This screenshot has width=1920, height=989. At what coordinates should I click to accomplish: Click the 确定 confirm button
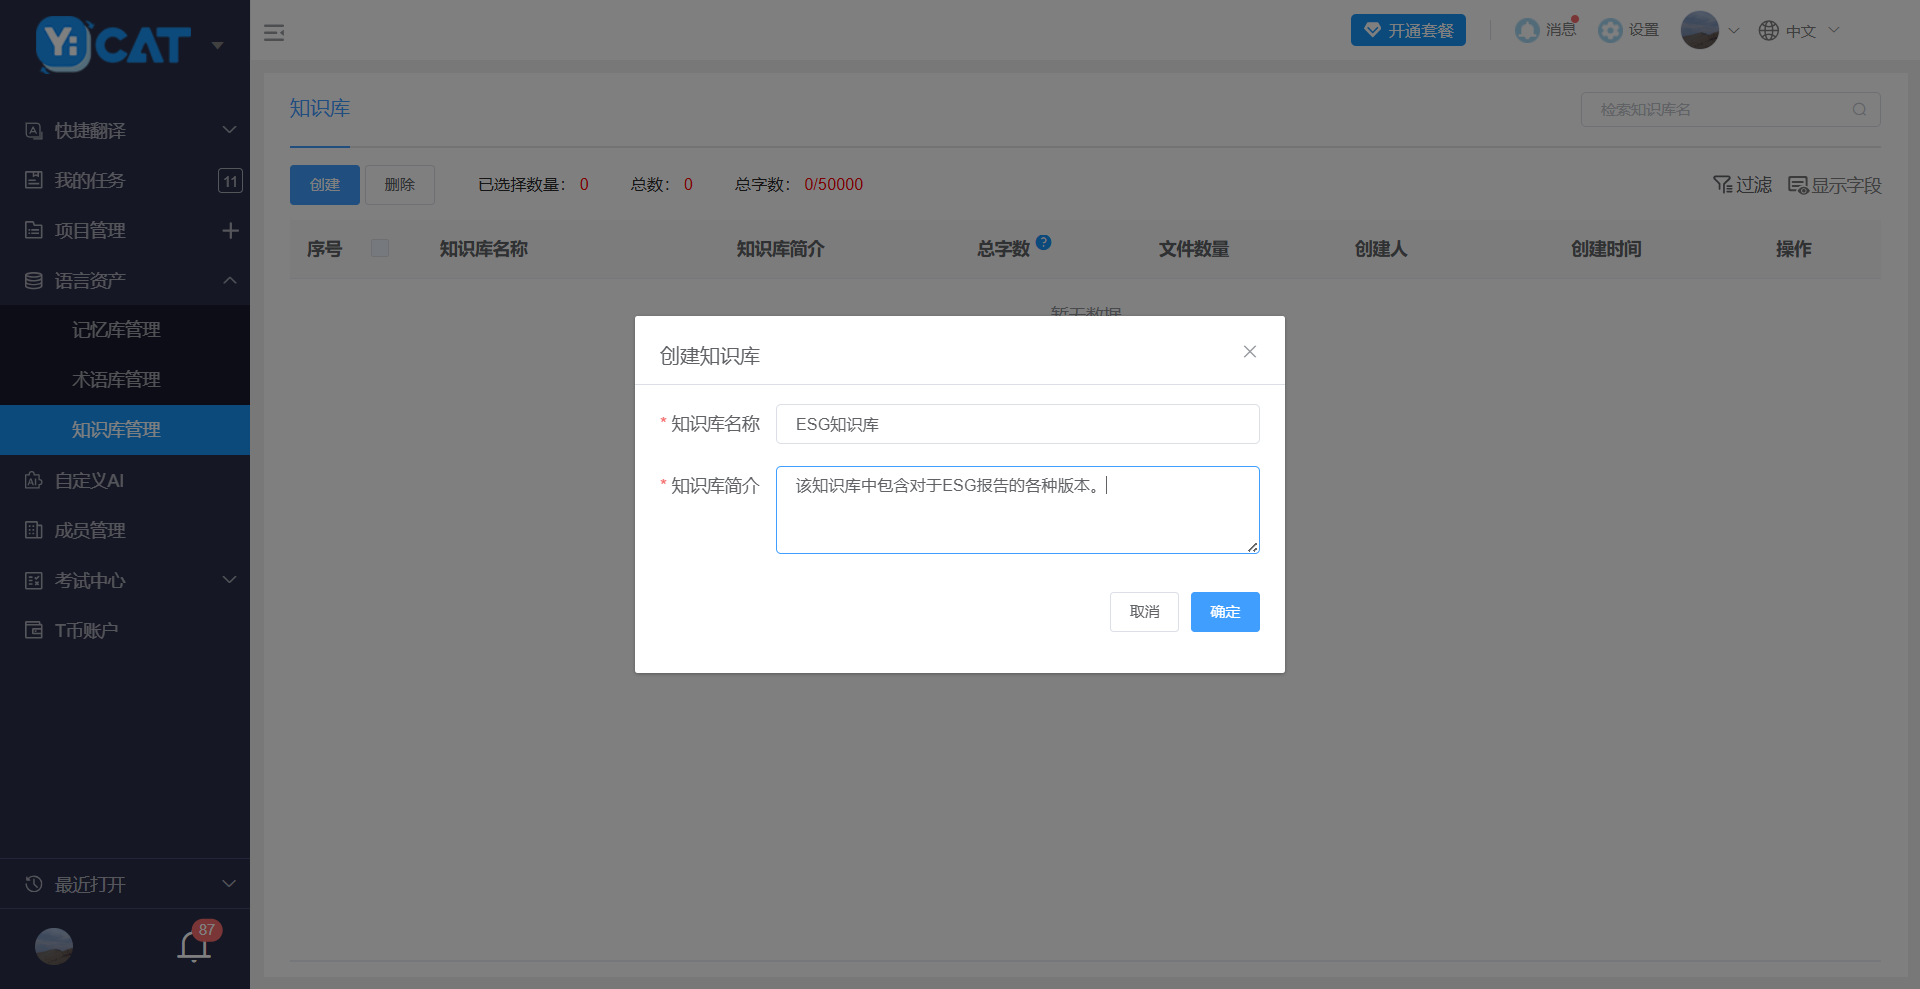(x=1224, y=612)
